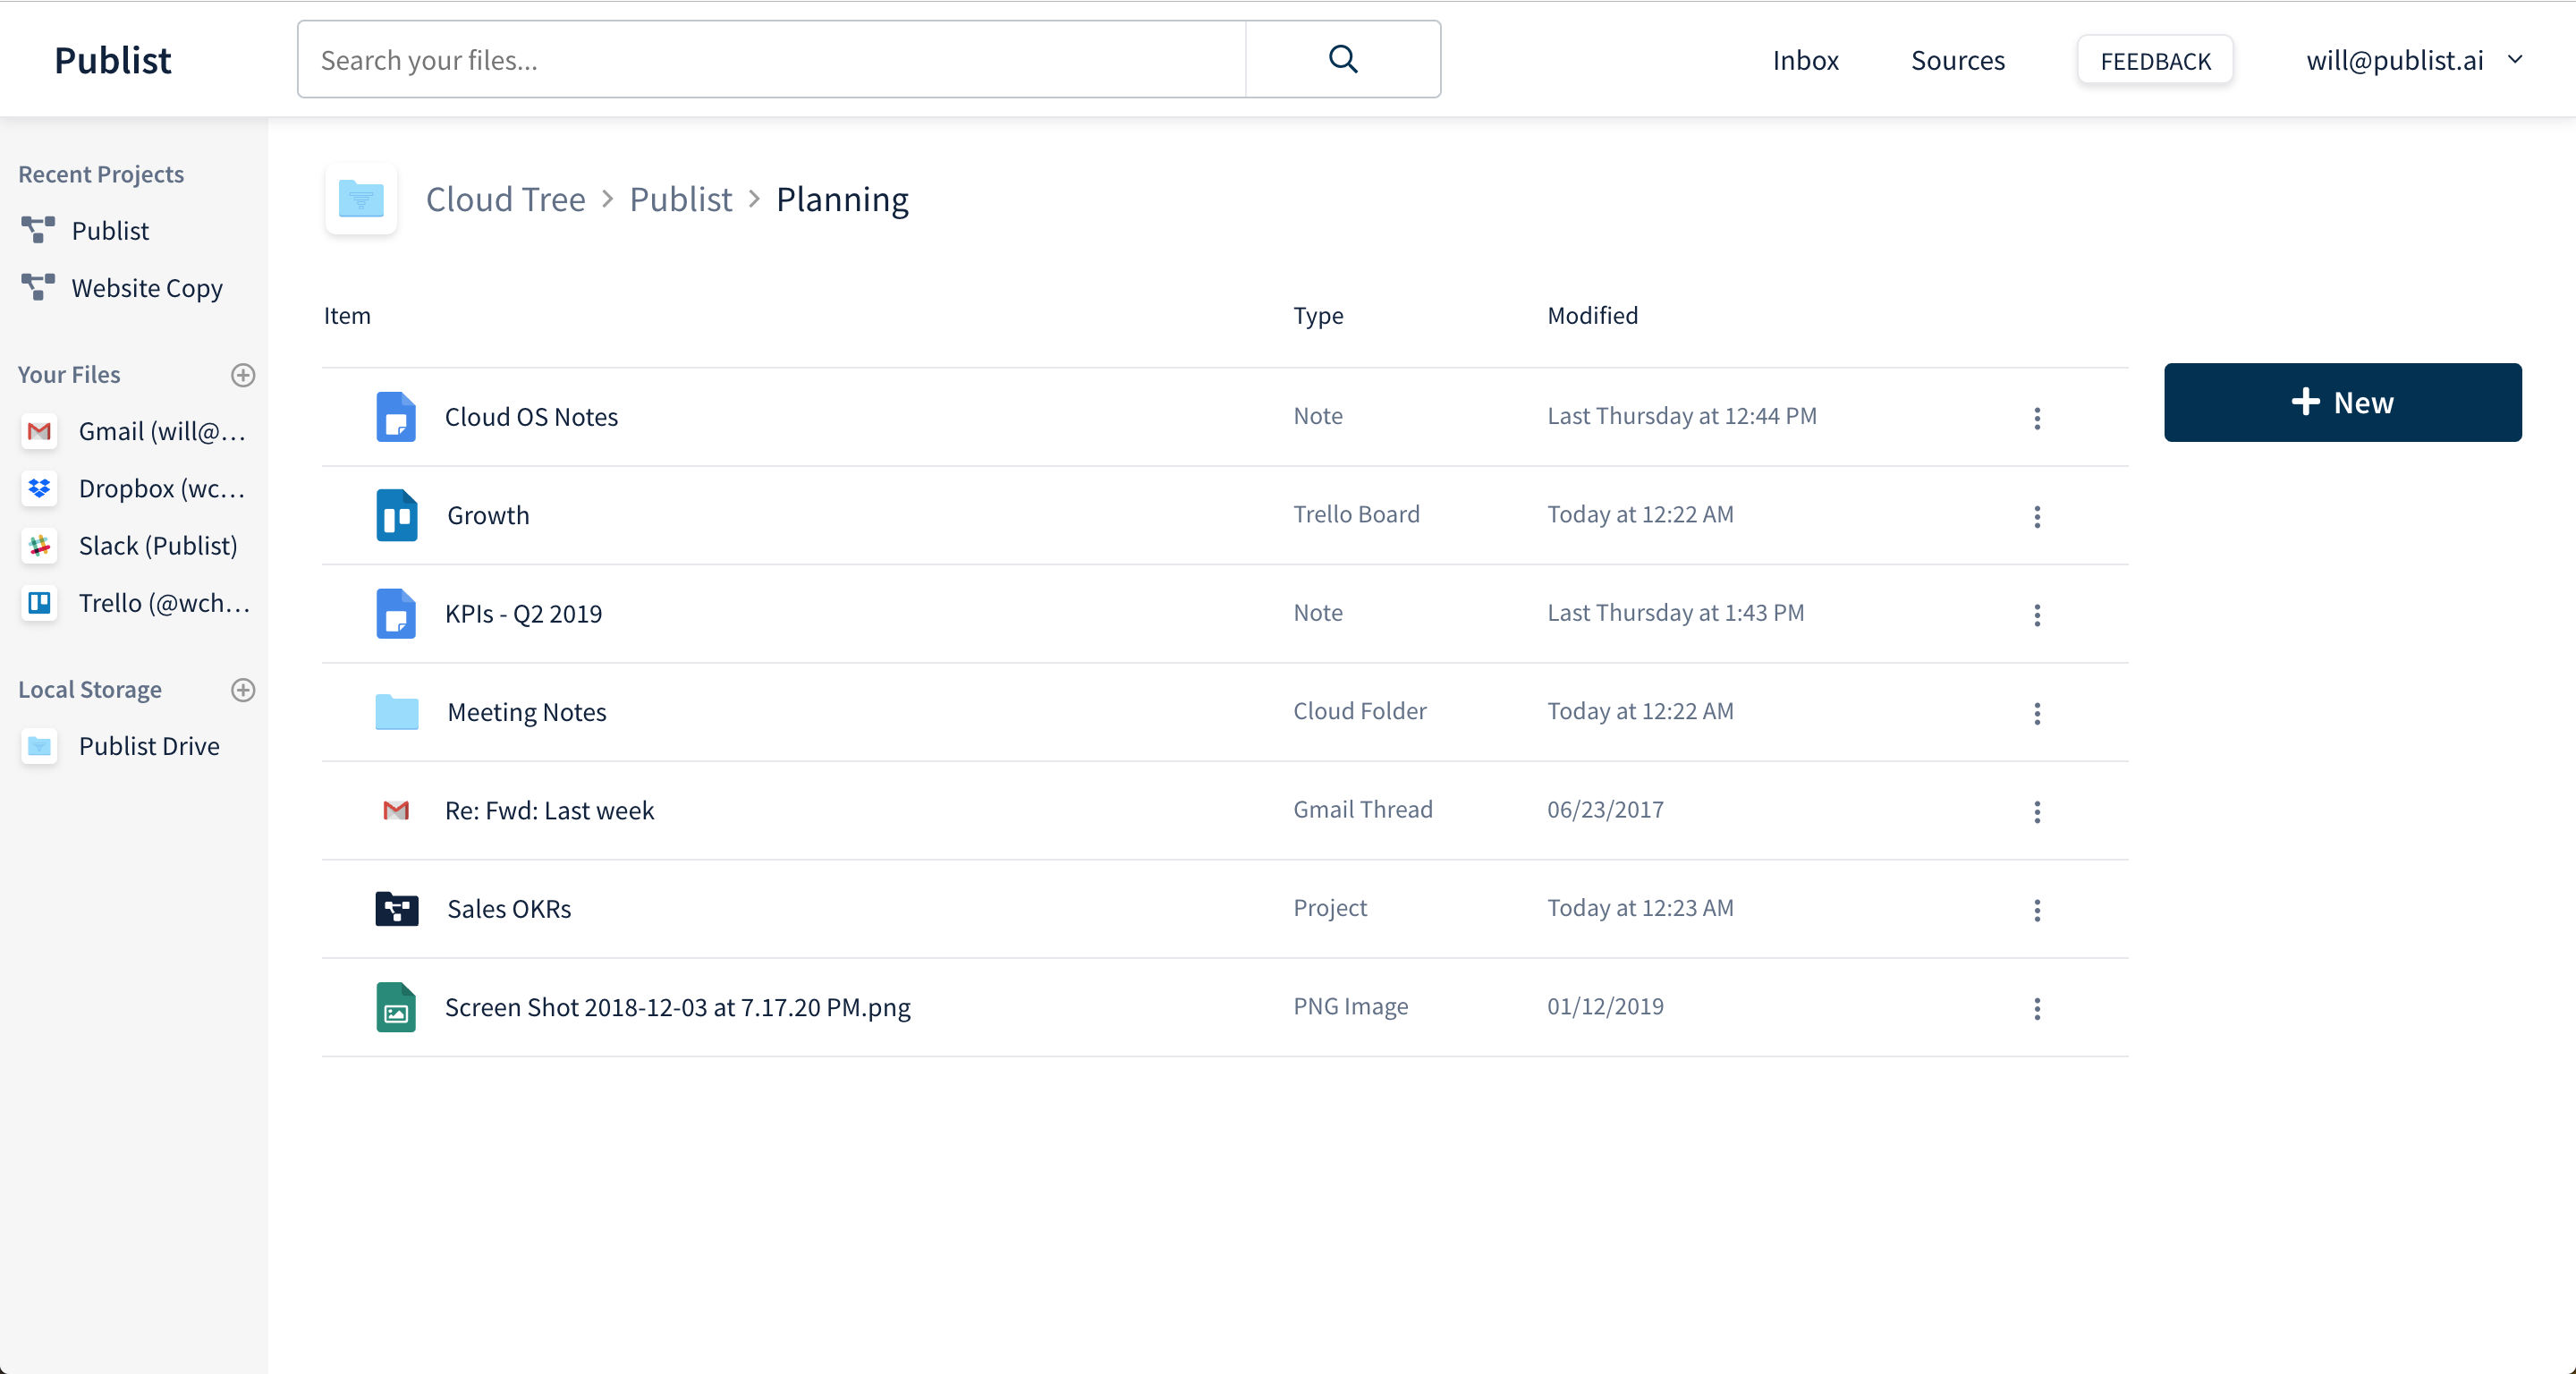This screenshot has height=1374, width=2576.
Task: Click the Sales OKRs project icon
Action: pos(396,909)
